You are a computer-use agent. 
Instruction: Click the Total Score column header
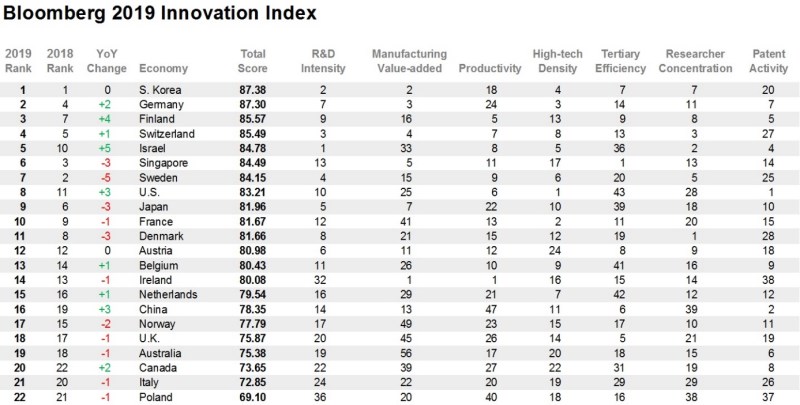tap(252, 60)
